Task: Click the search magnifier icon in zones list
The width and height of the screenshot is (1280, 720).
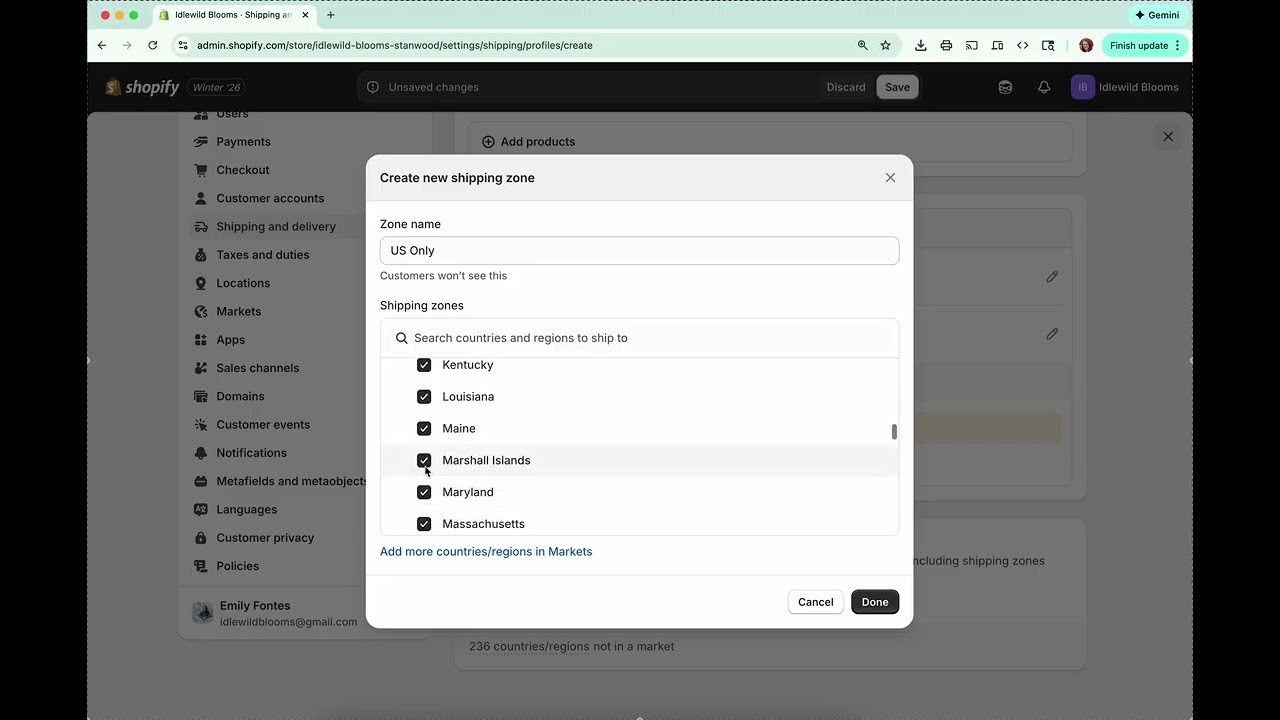Action: [402, 338]
